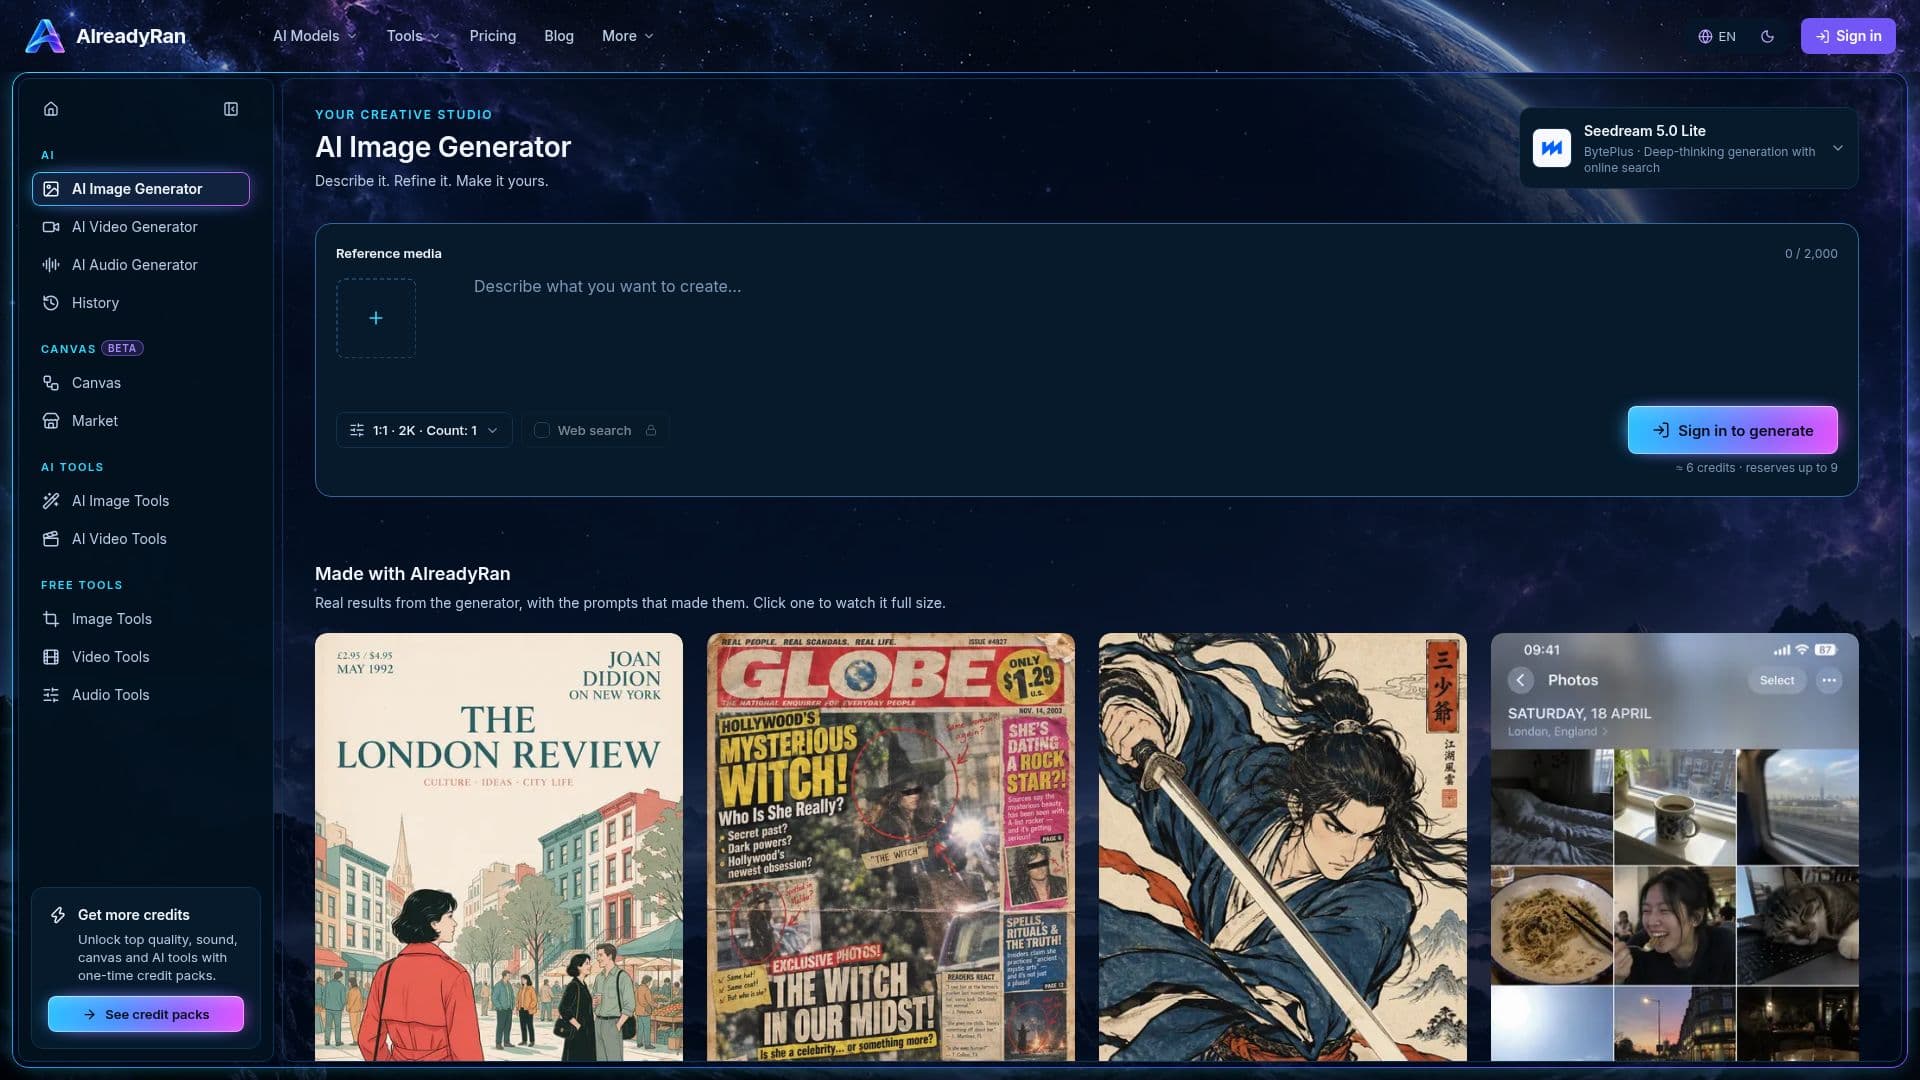Open the home icon in sidebar
The image size is (1920, 1080).
[51, 109]
